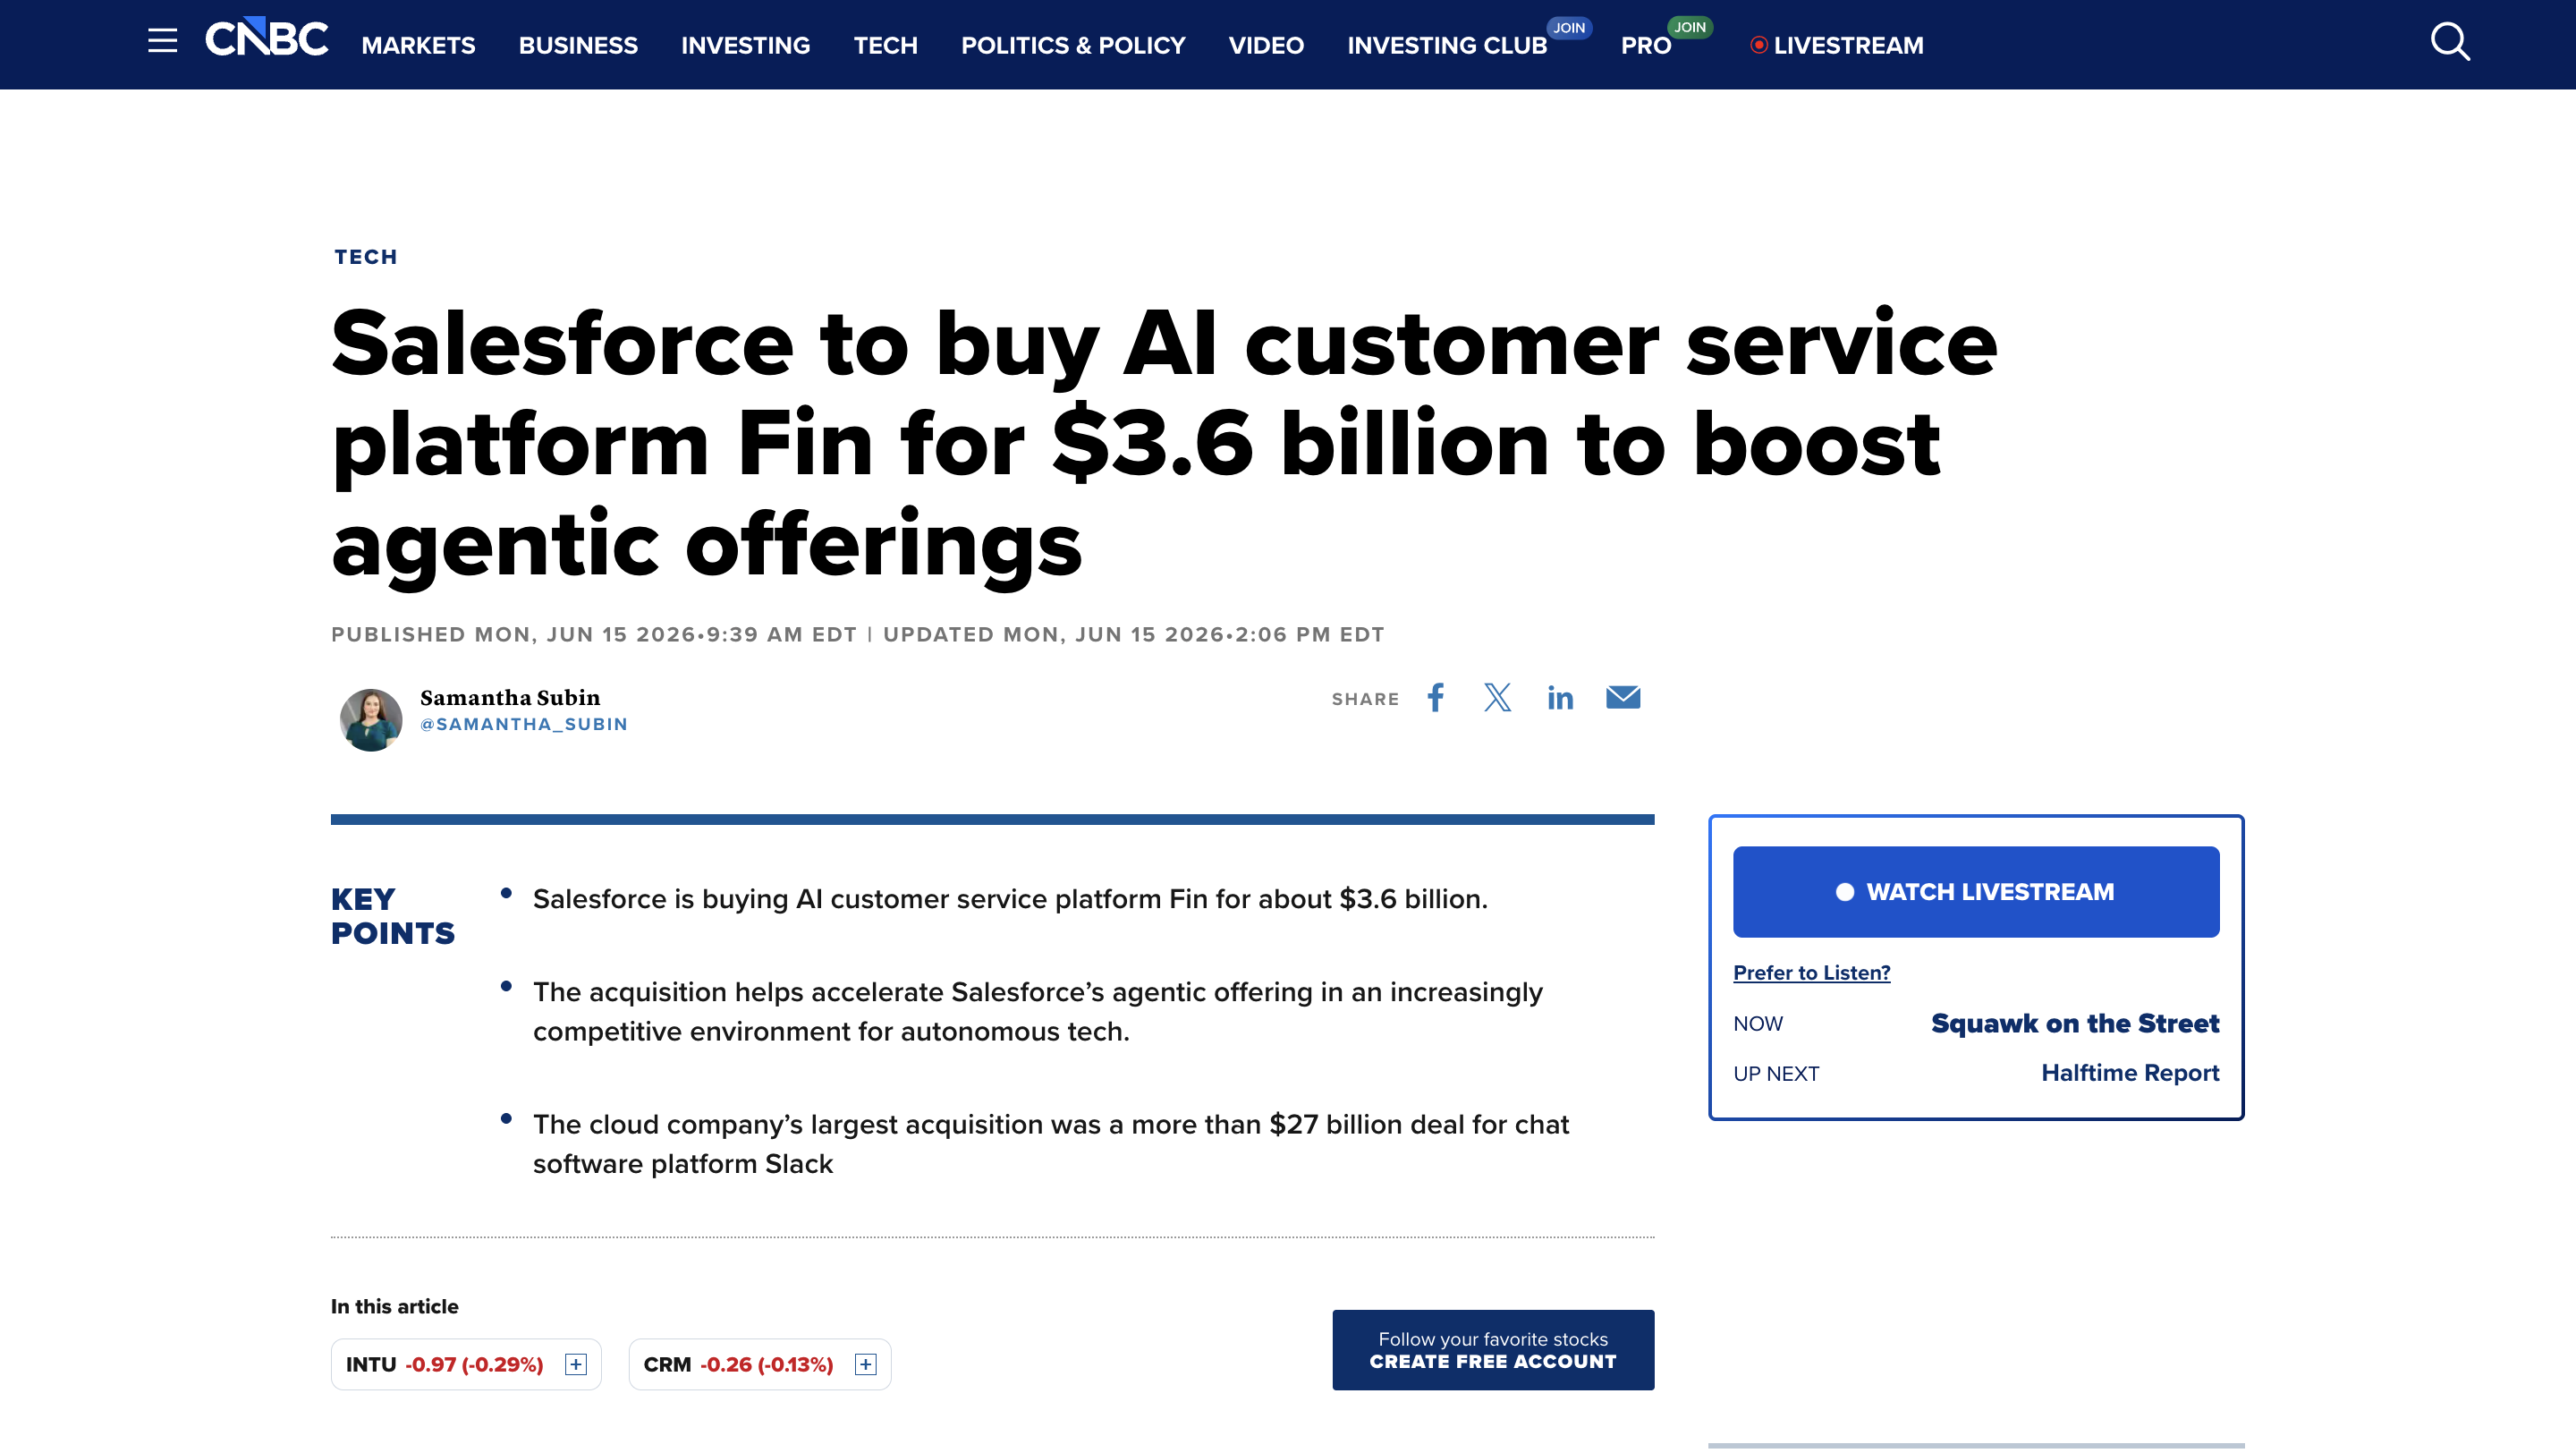The width and height of the screenshot is (2576, 1453).
Task: Add CRM to watchlist plus icon
Action: [x=866, y=1364]
